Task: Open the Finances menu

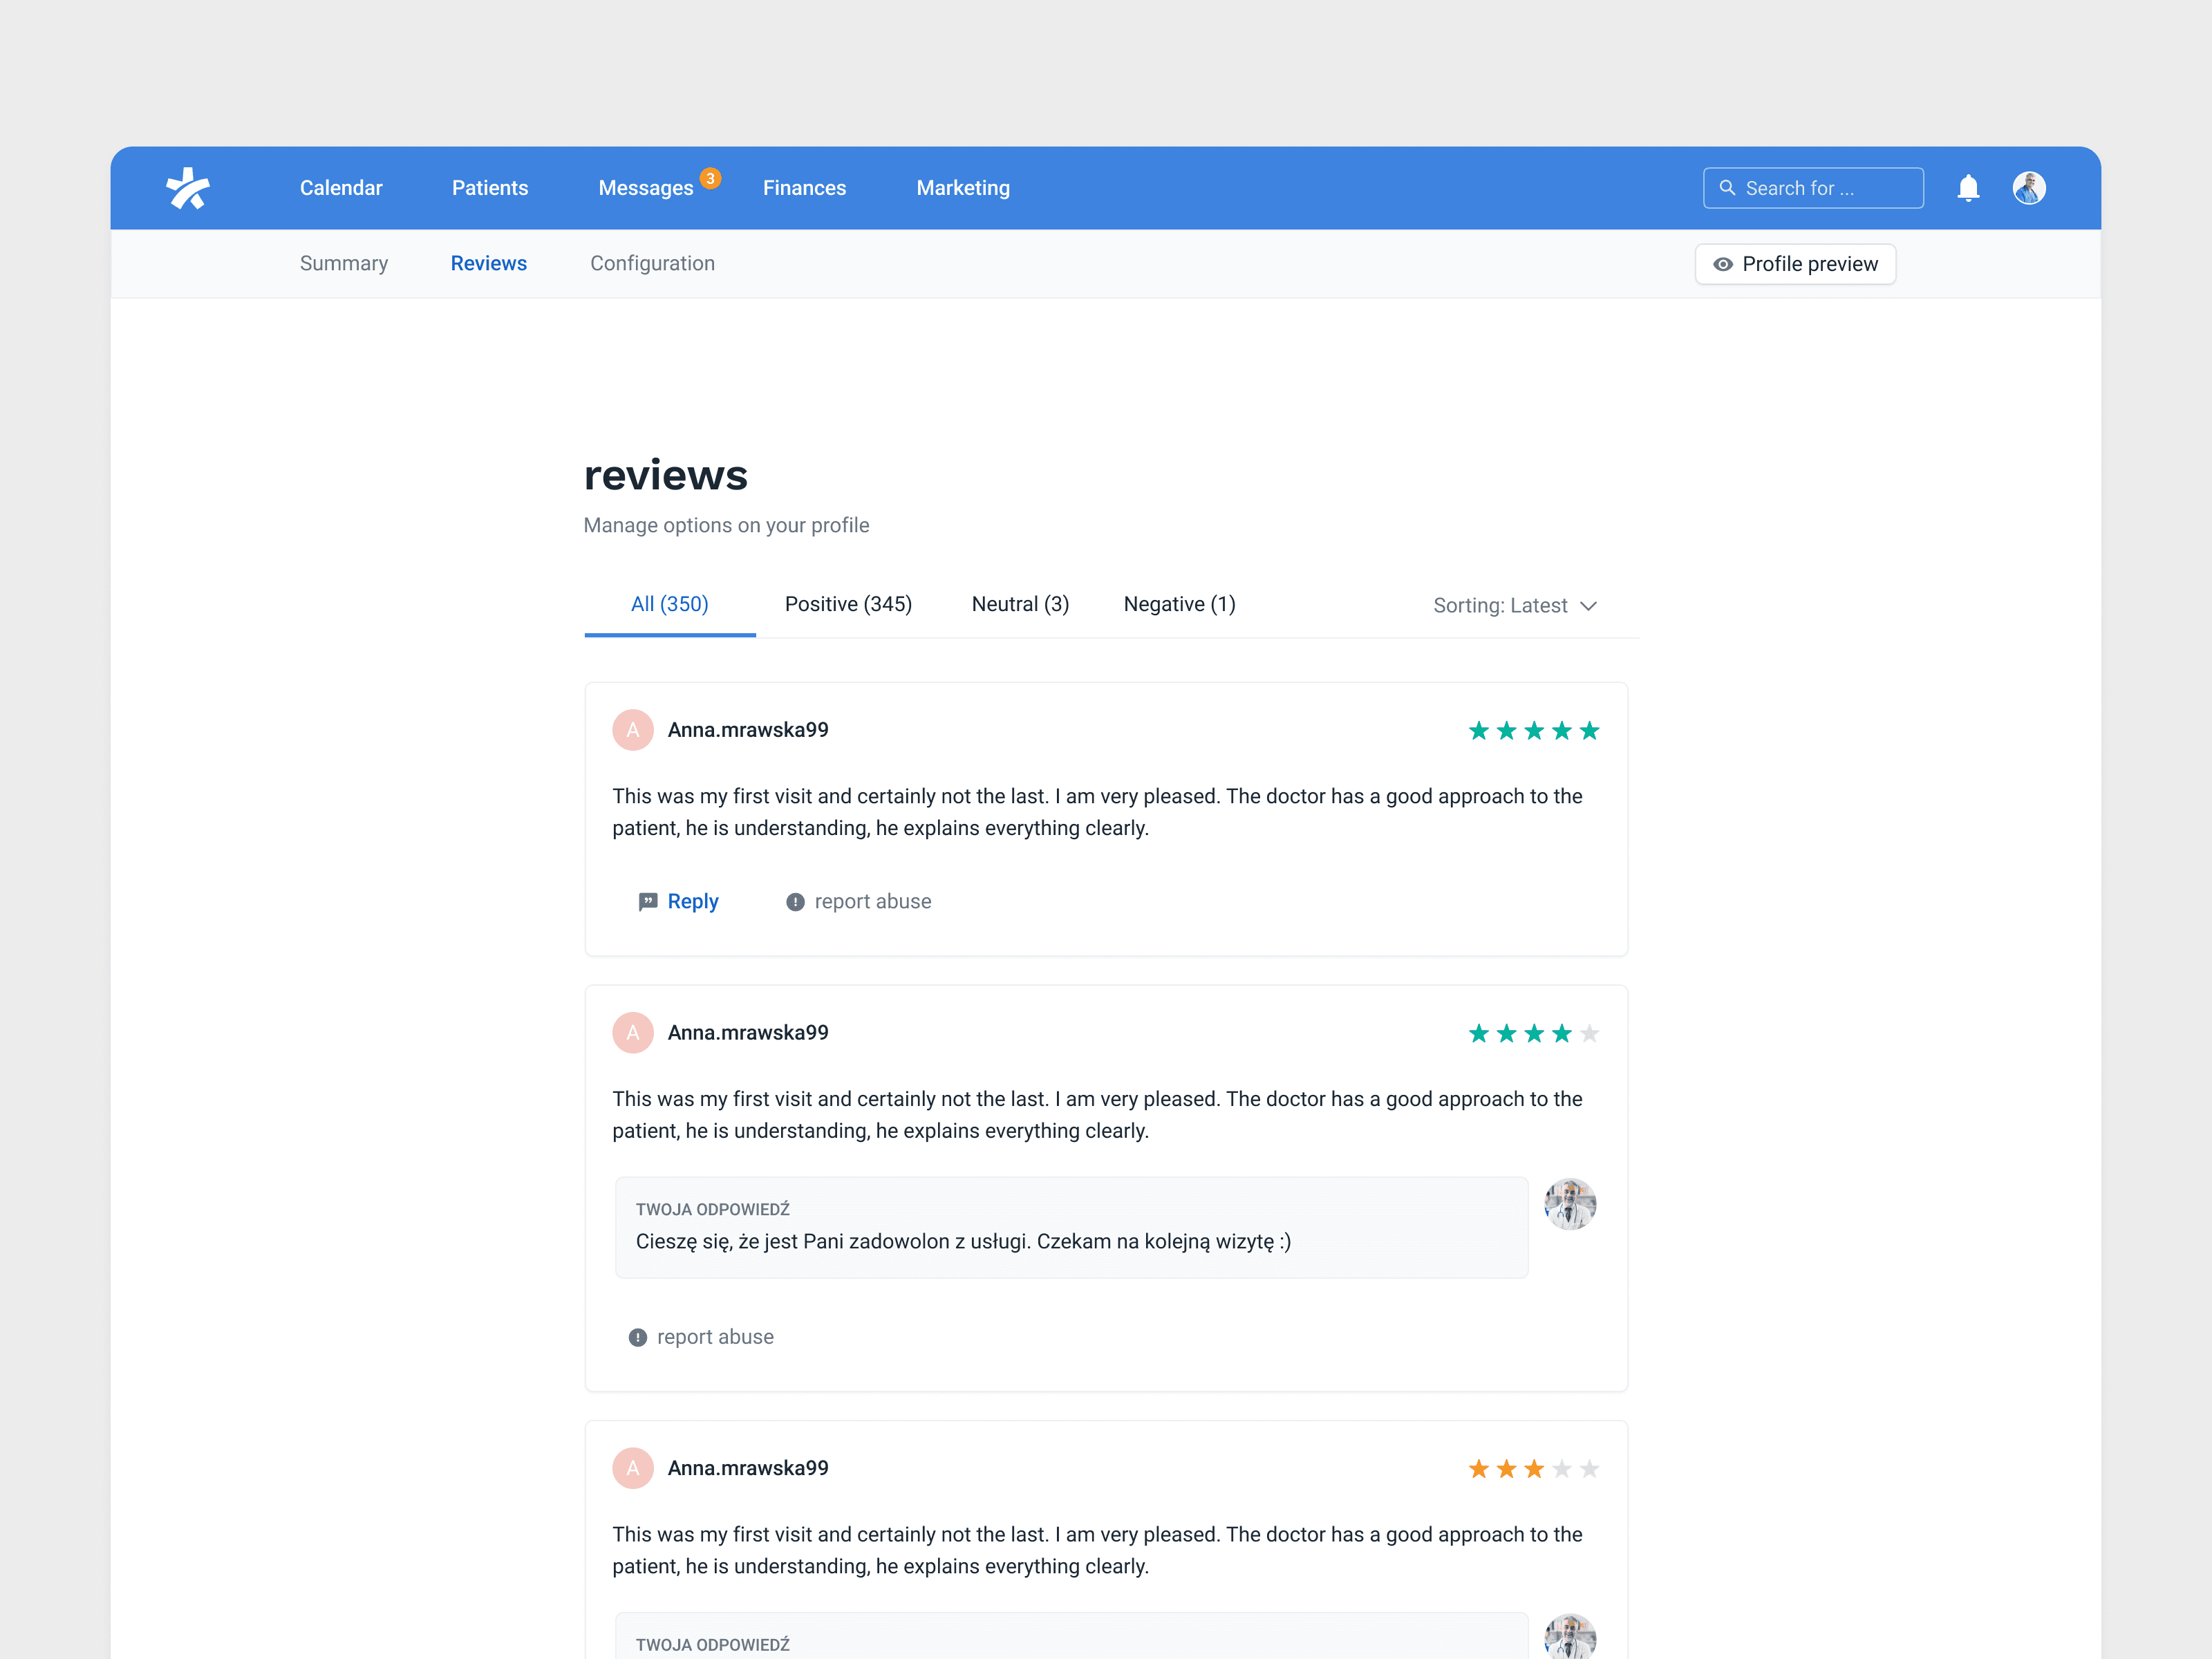Action: tap(805, 188)
